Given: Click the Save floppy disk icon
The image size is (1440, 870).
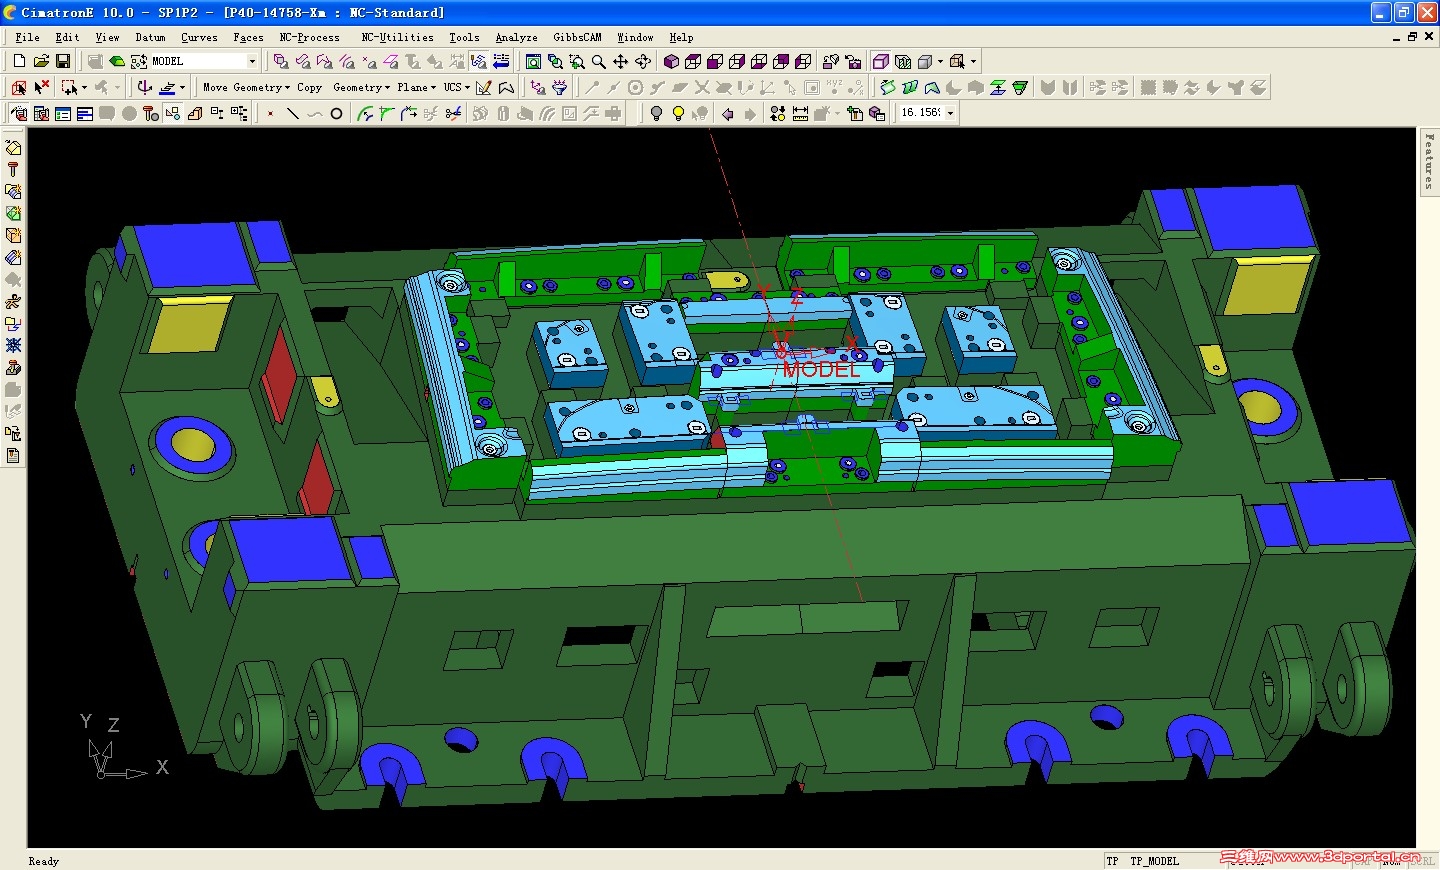Looking at the screenshot, I should [x=63, y=61].
